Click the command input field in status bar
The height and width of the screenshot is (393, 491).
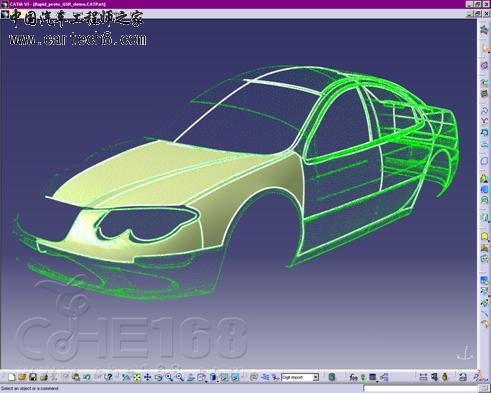(421, 388)
